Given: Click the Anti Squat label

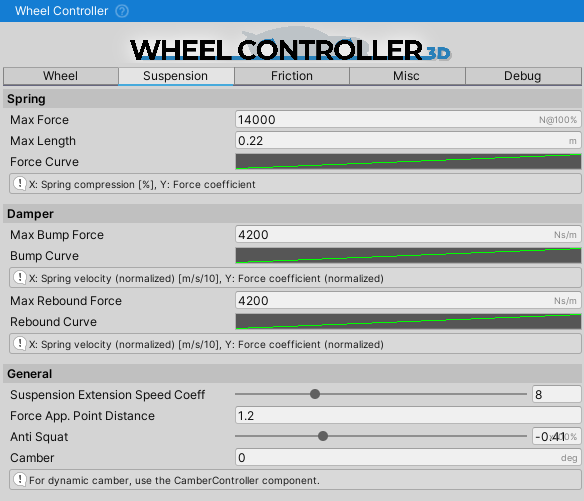Looking at the screenshot, I should point(39,437).
